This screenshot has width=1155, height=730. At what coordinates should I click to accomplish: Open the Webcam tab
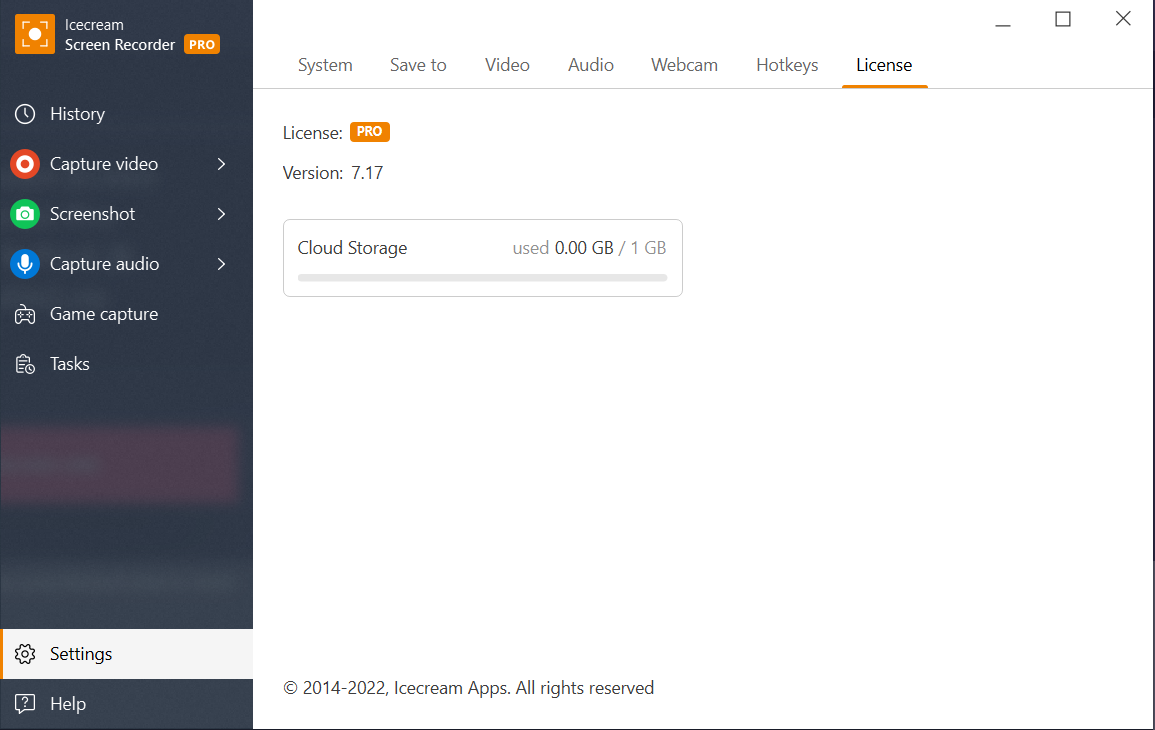(684, 65)
